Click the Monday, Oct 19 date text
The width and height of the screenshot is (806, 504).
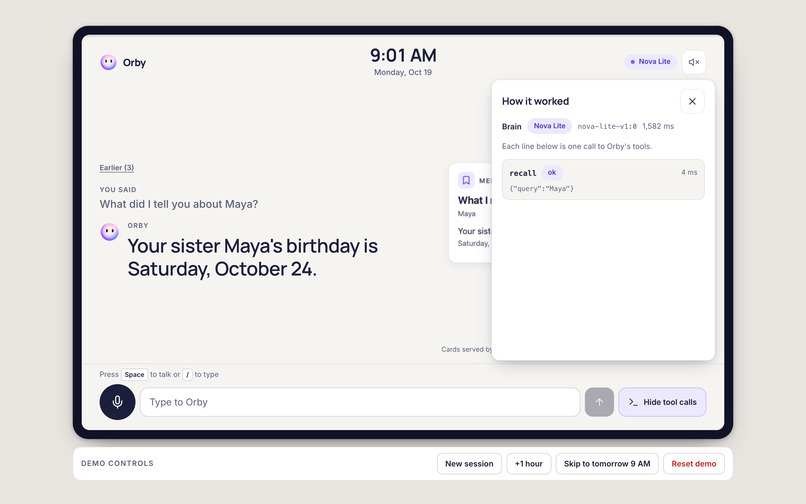click(x=402, y=73)
